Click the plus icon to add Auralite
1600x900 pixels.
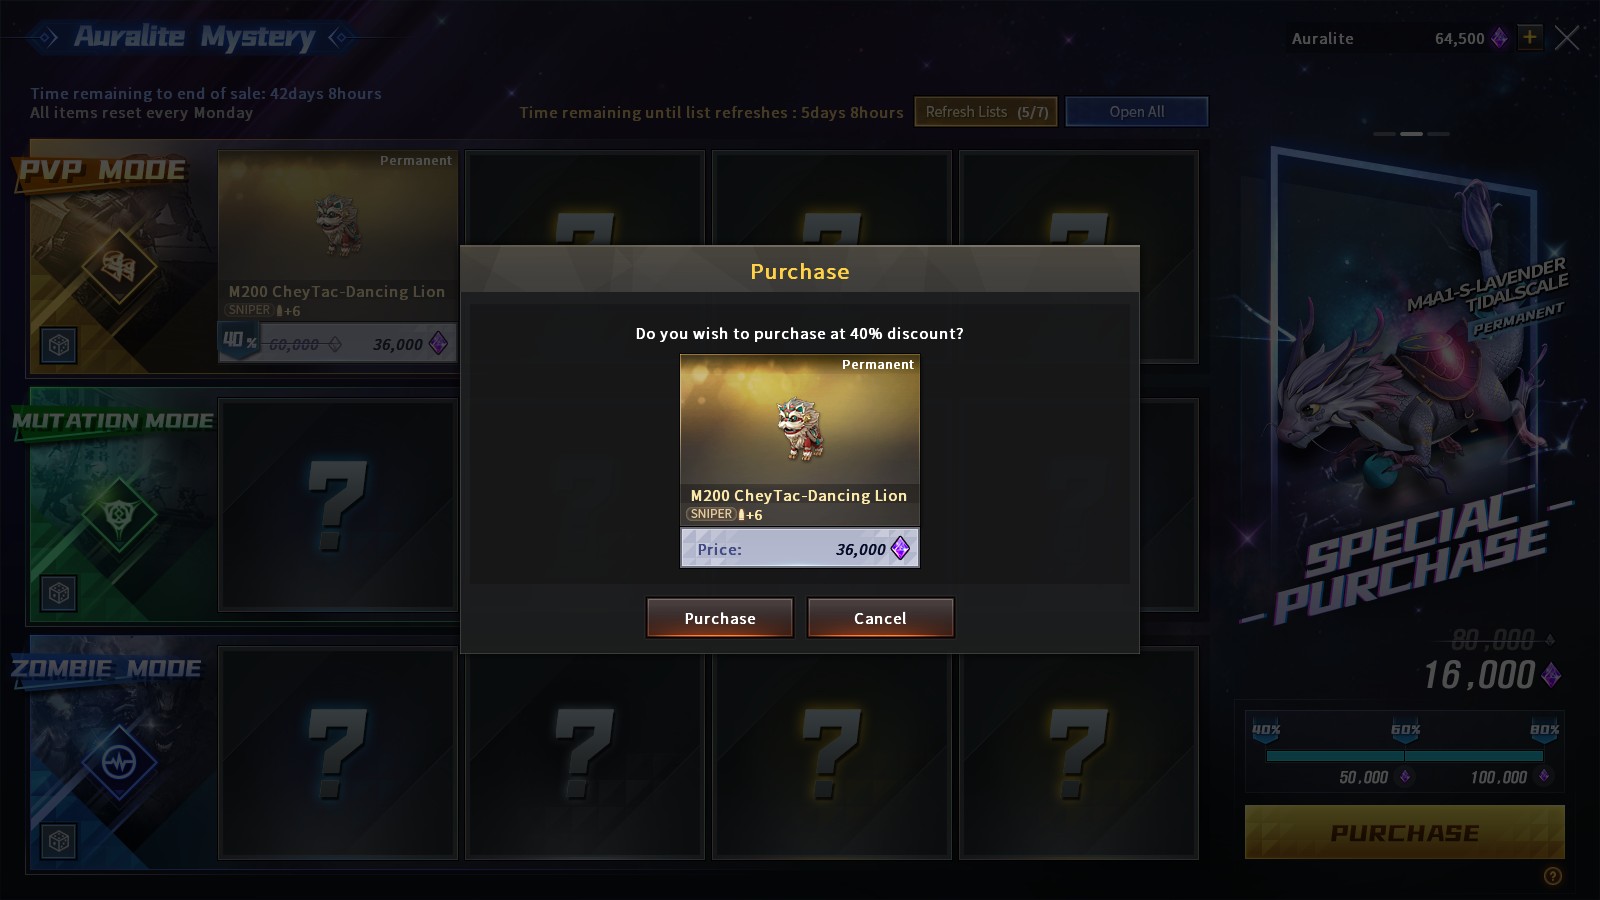point(1529,38)
